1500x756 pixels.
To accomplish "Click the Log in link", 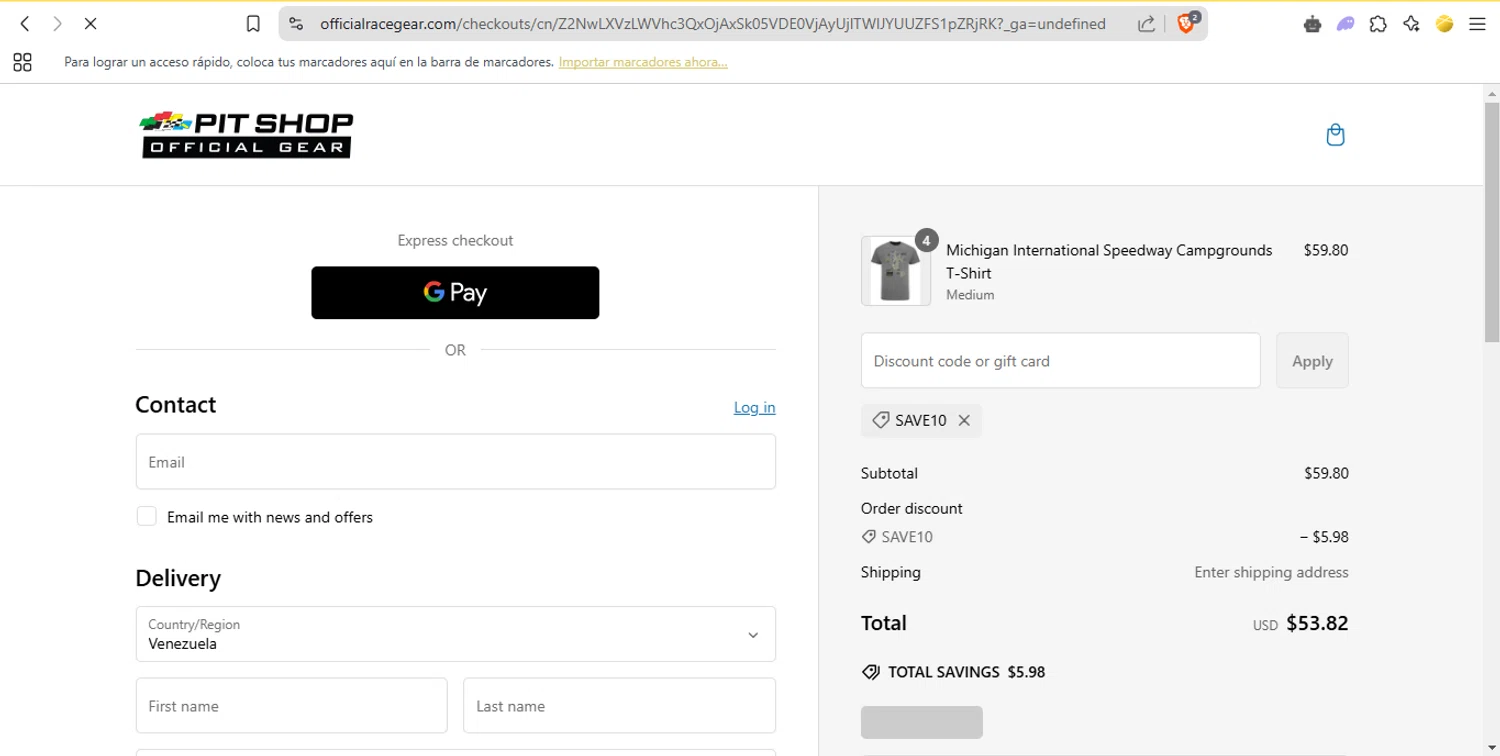I will (754, 407).
